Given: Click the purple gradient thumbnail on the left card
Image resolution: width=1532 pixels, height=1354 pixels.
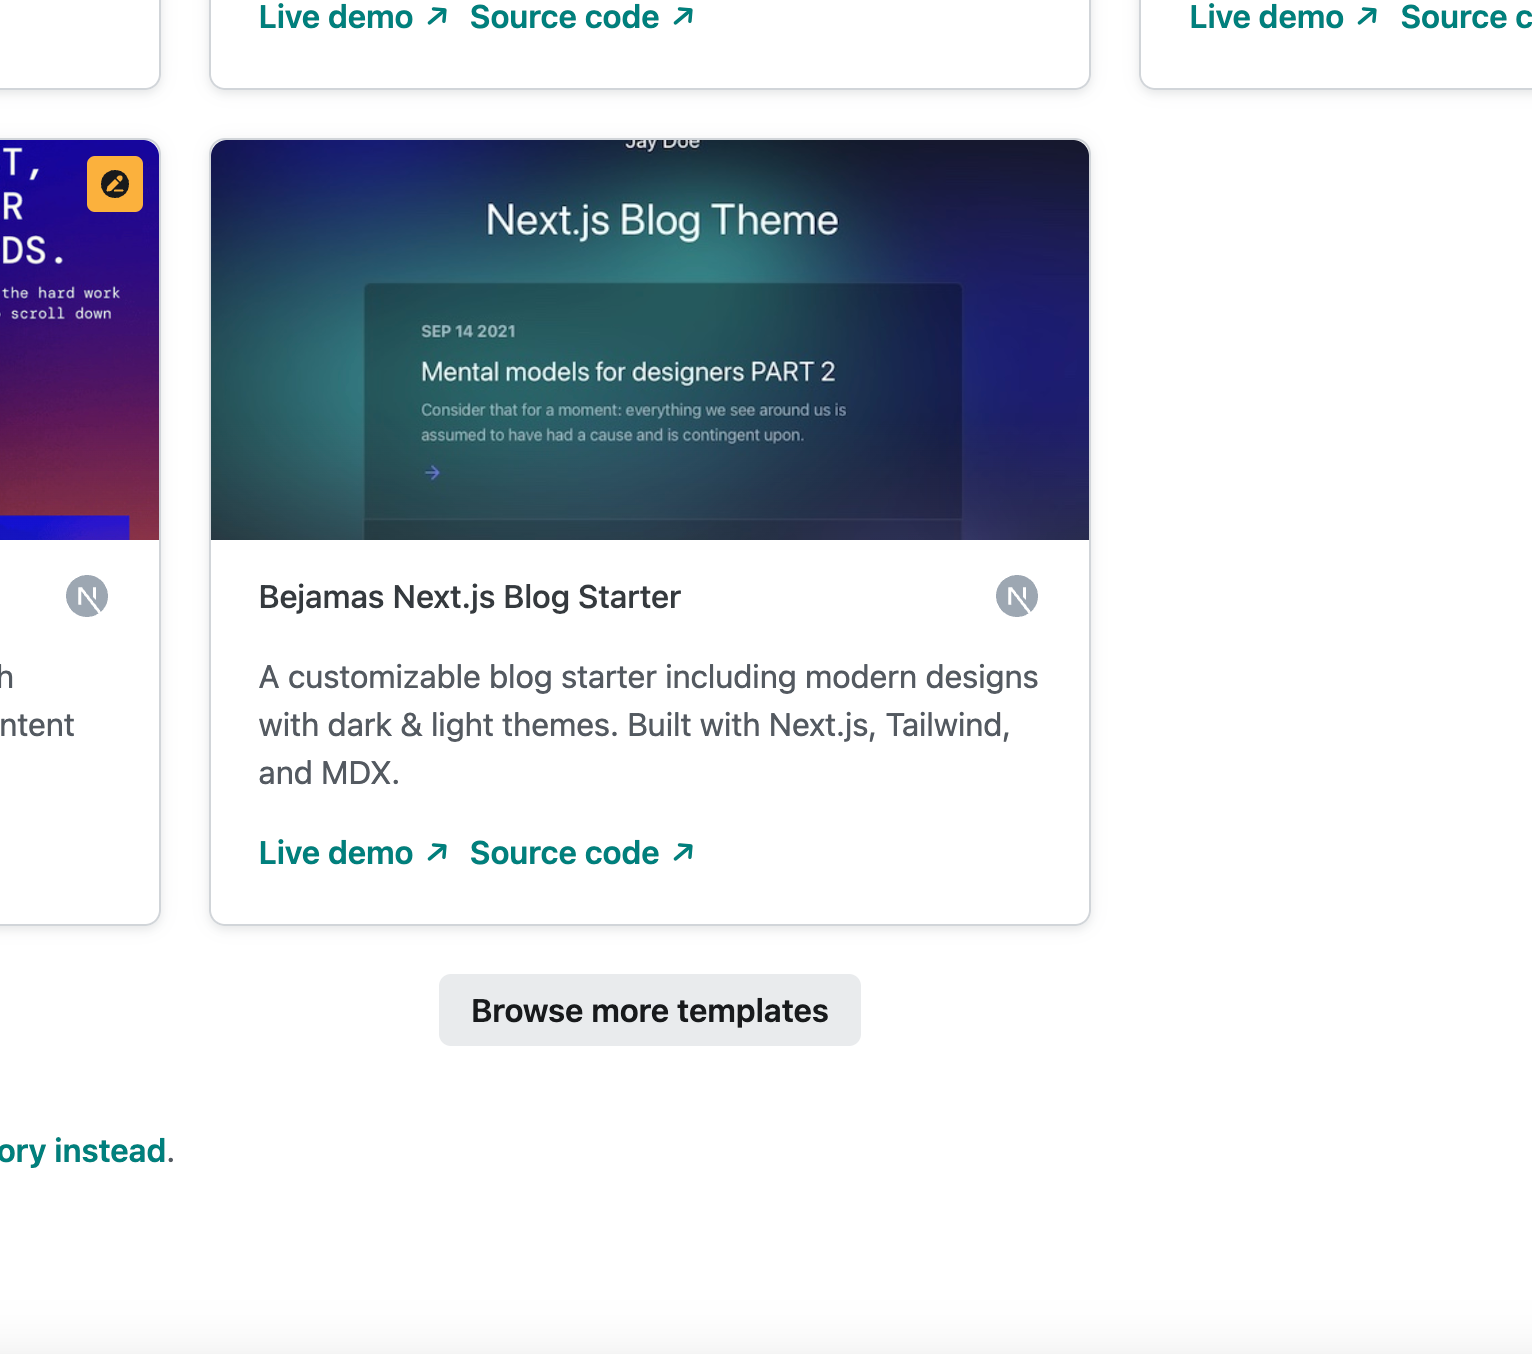Looking at the screenshot, I should coord(79,340).
